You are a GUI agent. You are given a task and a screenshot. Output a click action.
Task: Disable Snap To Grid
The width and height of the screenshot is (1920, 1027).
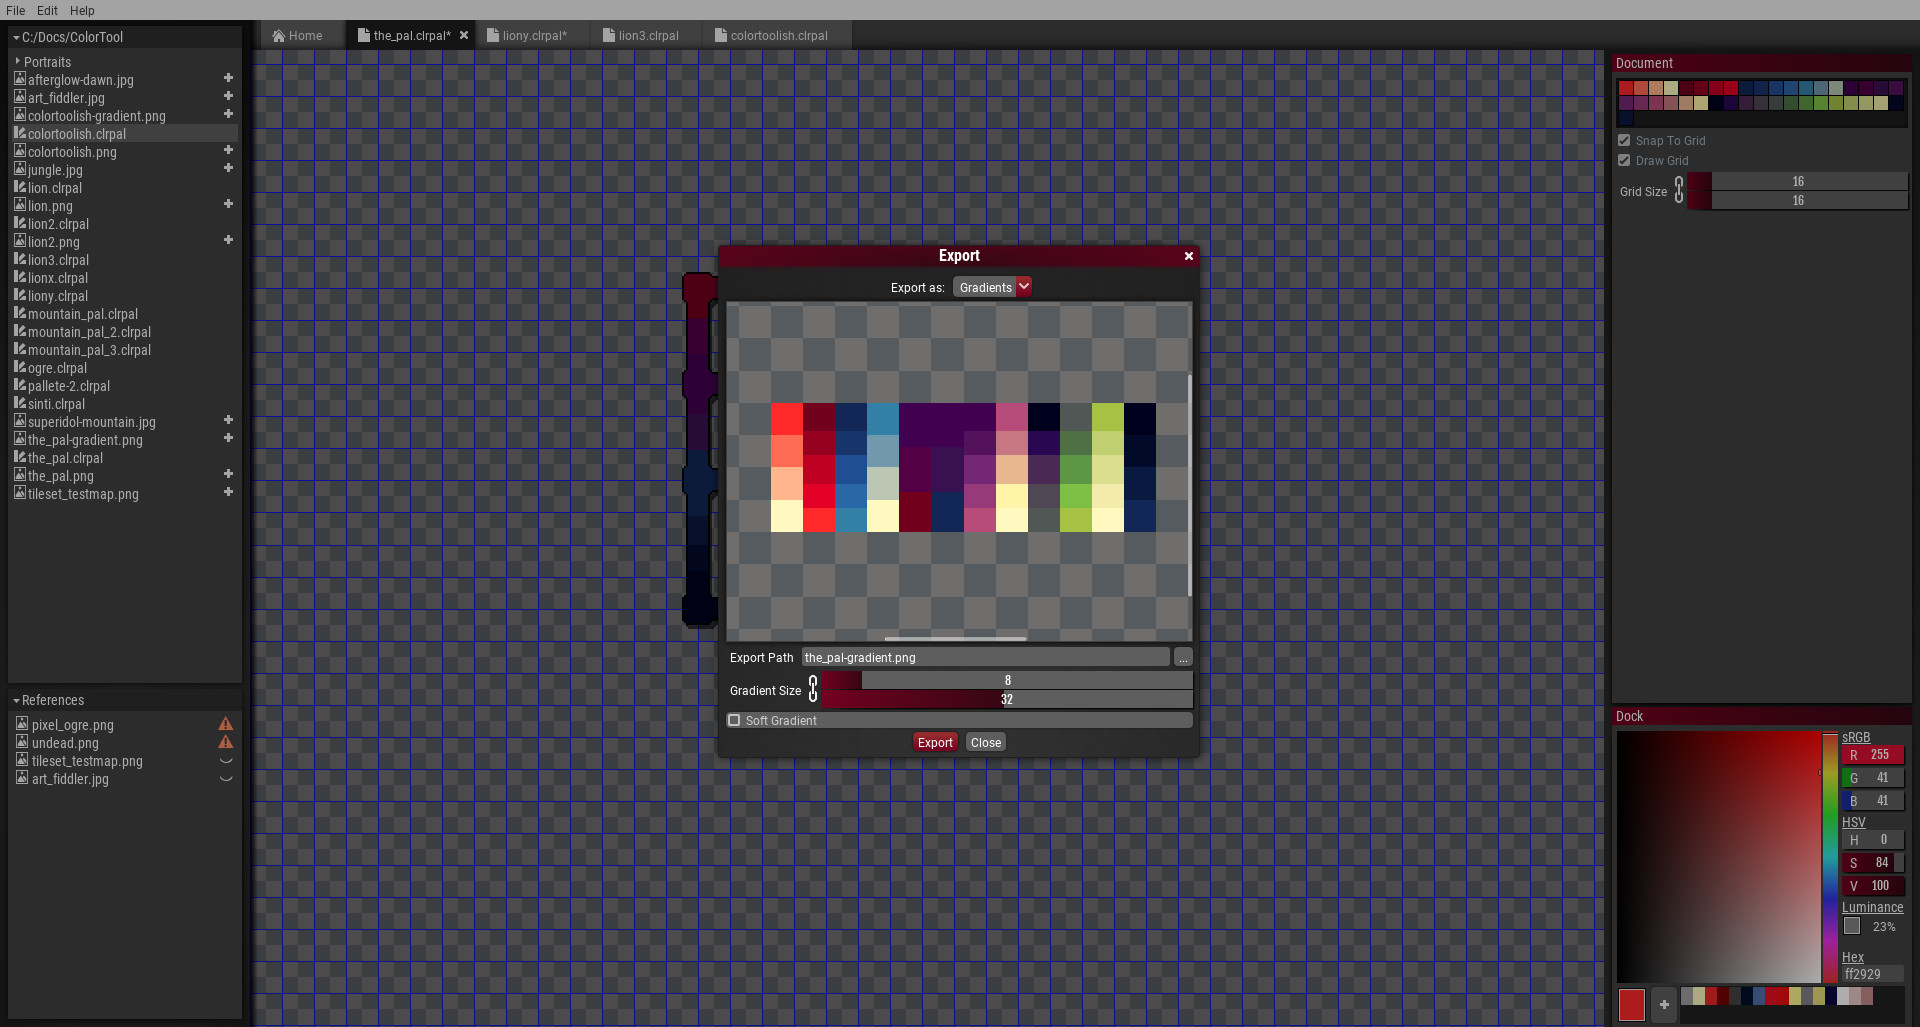point(1624,140)
